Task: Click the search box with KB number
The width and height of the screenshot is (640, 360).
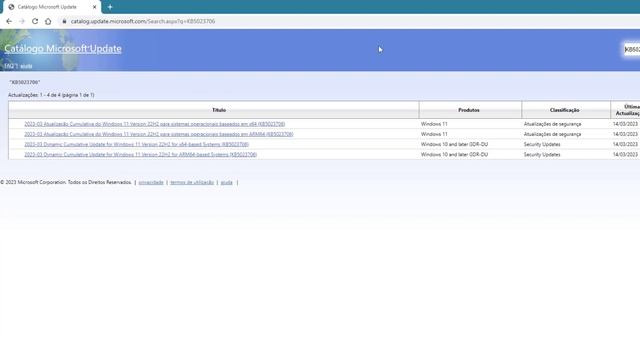Action: coord(631,49)
